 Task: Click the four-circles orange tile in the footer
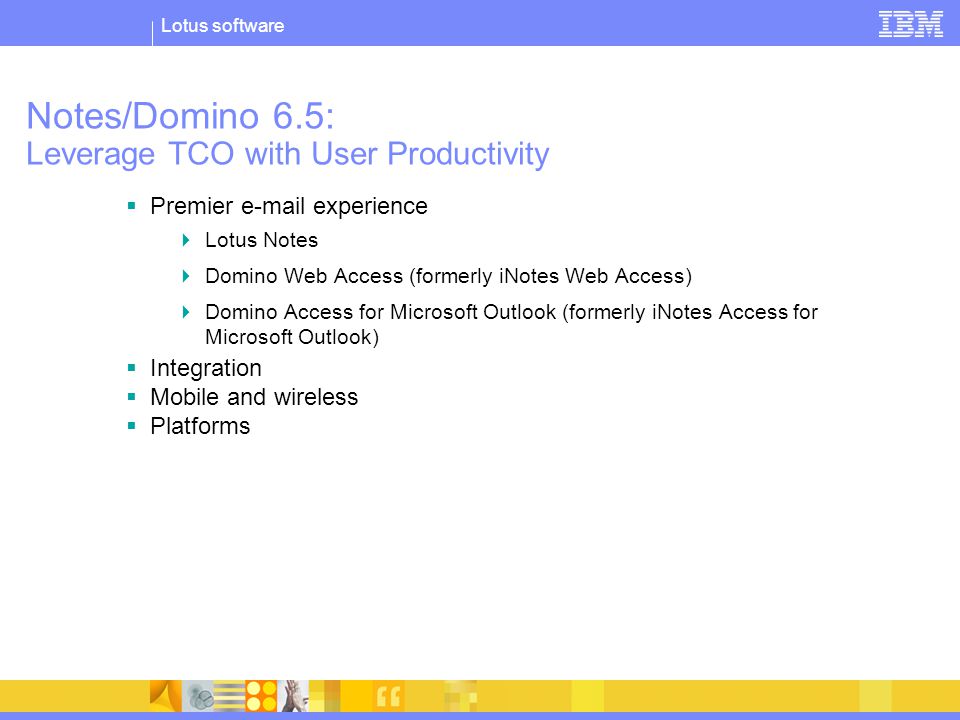(x=261, y=696)
